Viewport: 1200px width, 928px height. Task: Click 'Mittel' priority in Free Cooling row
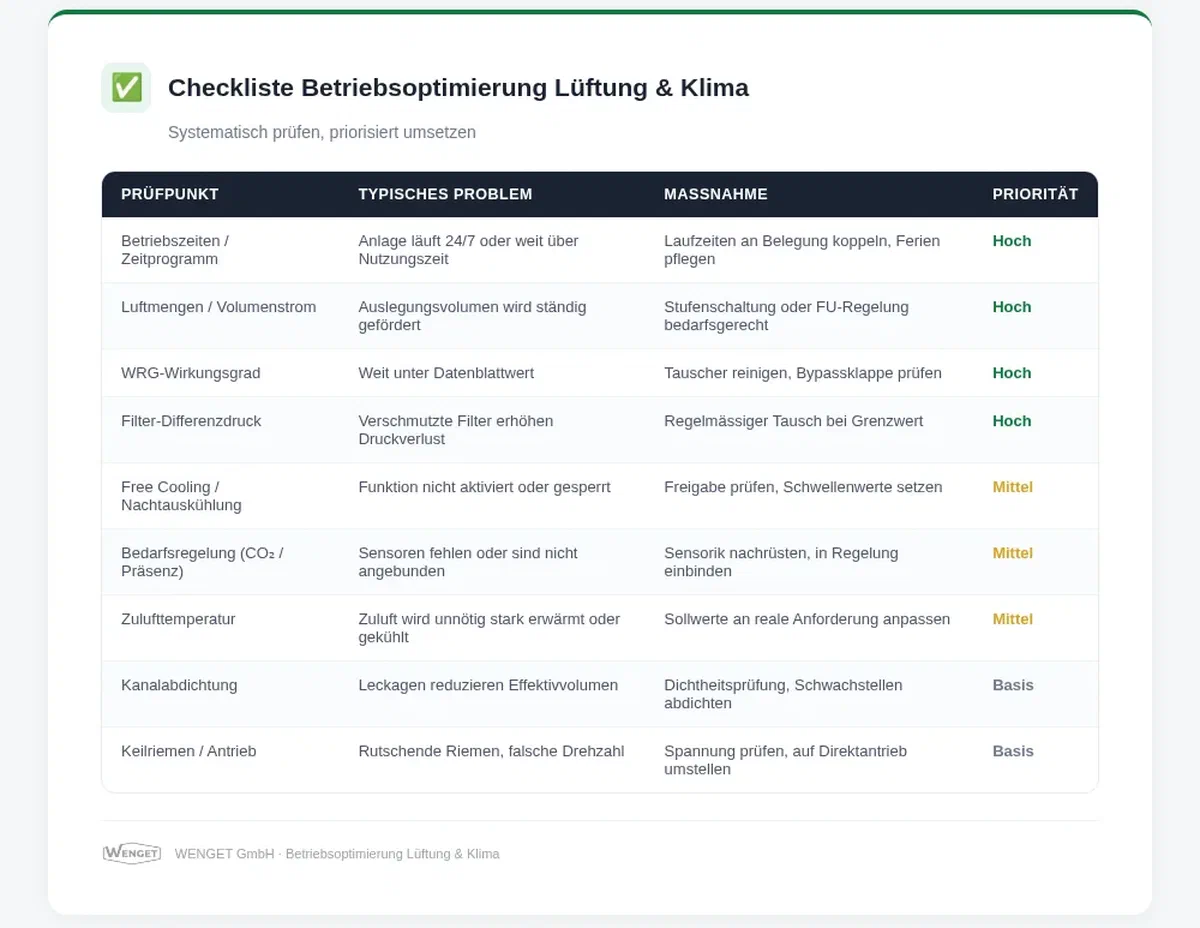(x=1012, y=487)
